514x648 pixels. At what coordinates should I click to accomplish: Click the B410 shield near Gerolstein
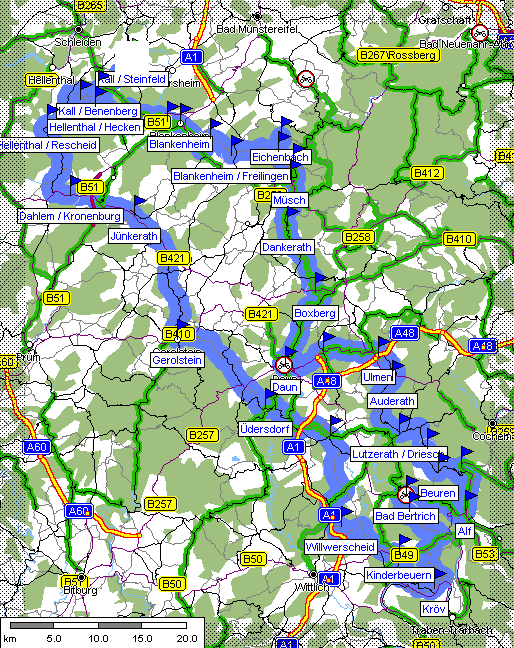pyautogui.click(x=178, y=334)
